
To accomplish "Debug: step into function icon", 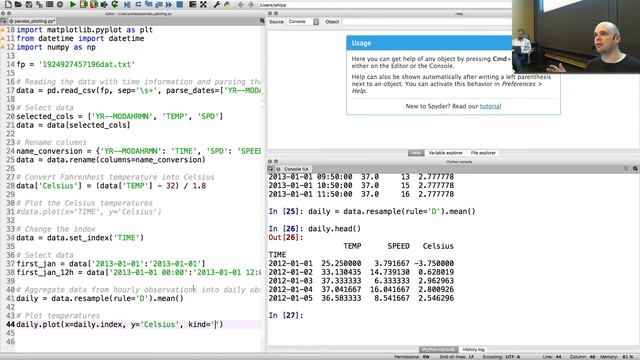I will tap(148, 4).
